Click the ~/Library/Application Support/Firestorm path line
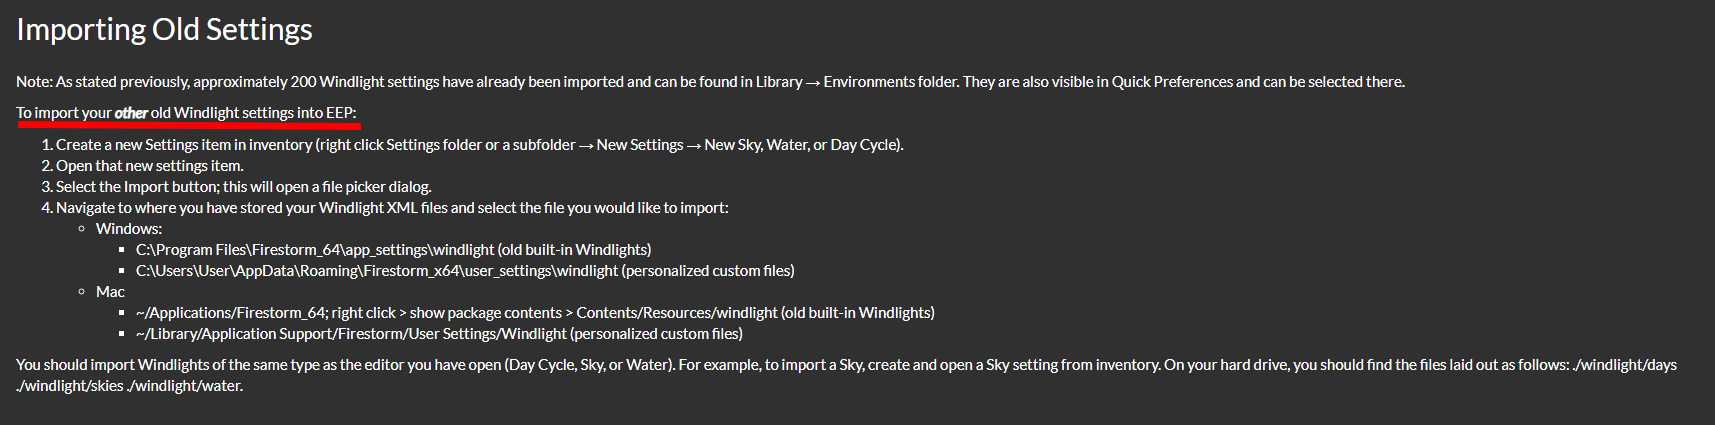1715x425 pixels. (x=439, y=334)
